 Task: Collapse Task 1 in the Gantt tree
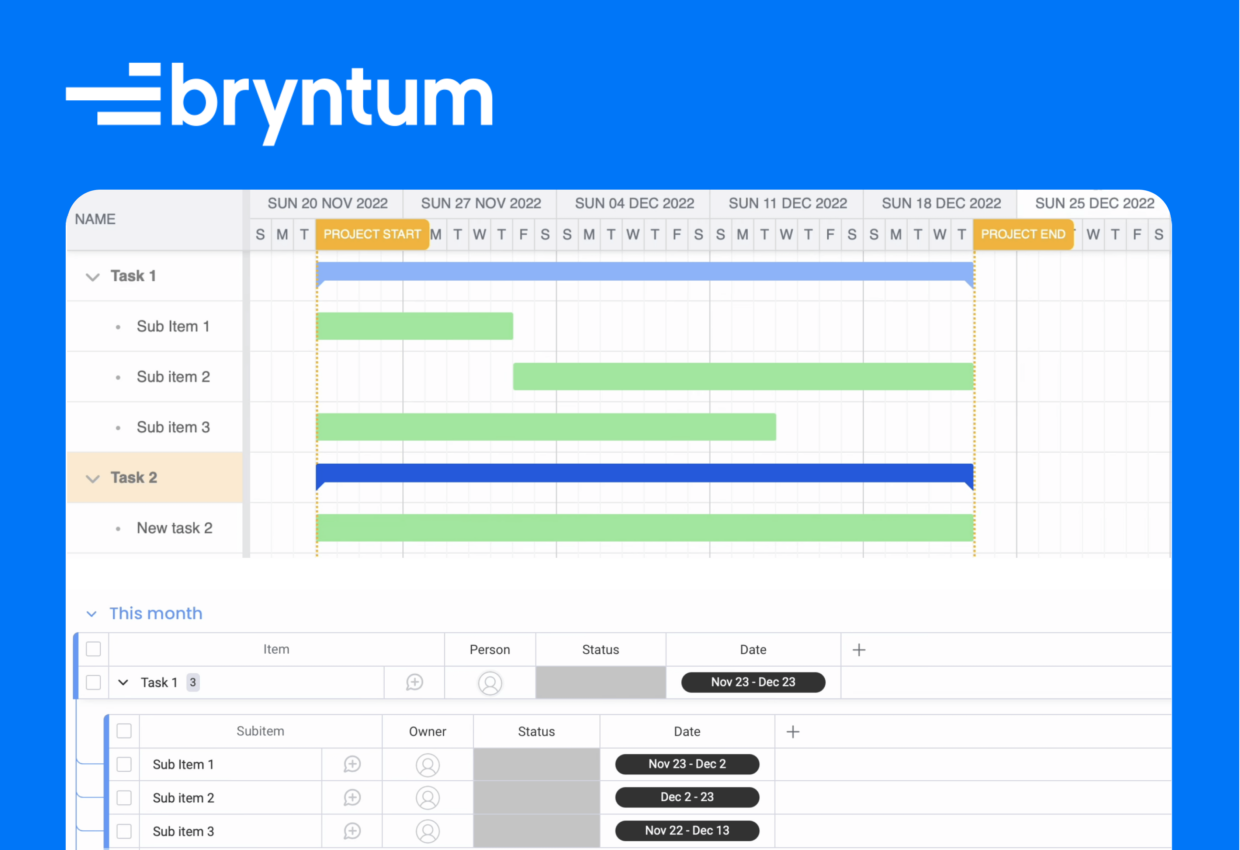click(x=93, y=277)
